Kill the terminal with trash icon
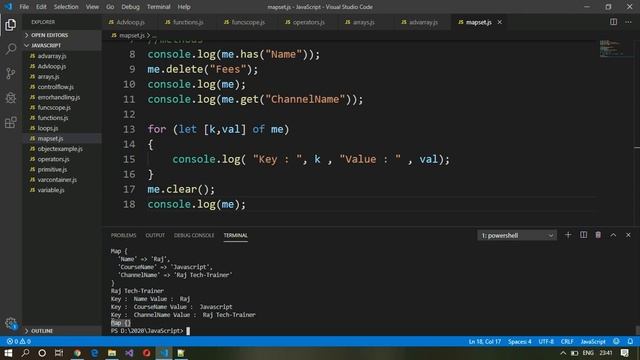The width and height of the screenshot is (640, 360). pos(598,235)
